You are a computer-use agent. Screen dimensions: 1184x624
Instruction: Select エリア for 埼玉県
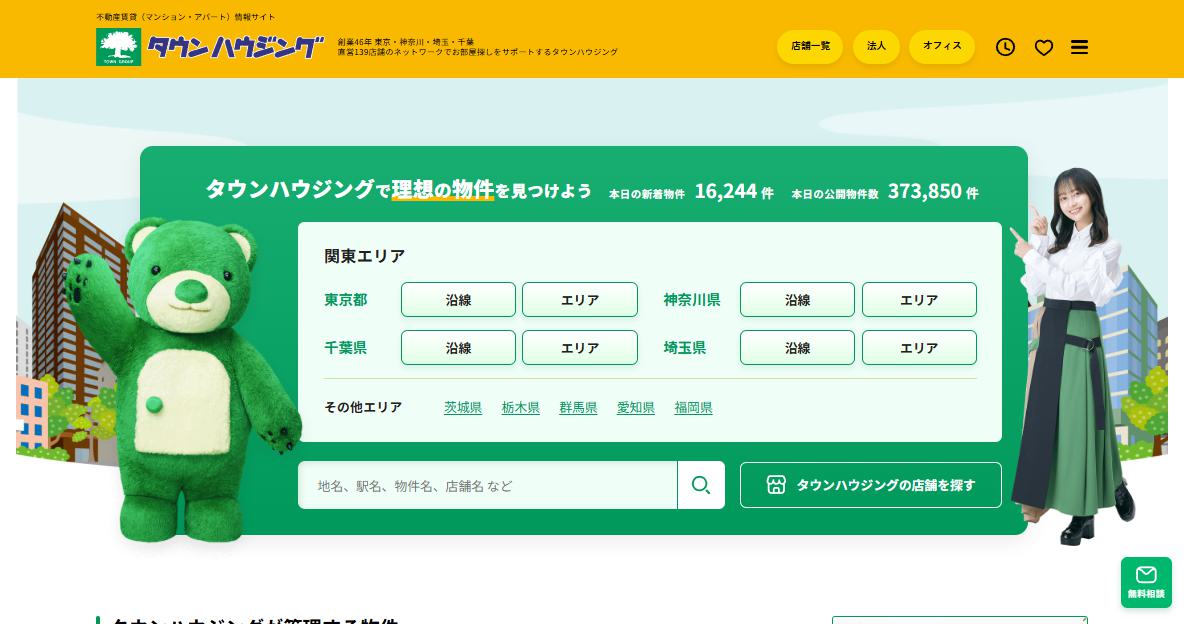tap(919, 348)
